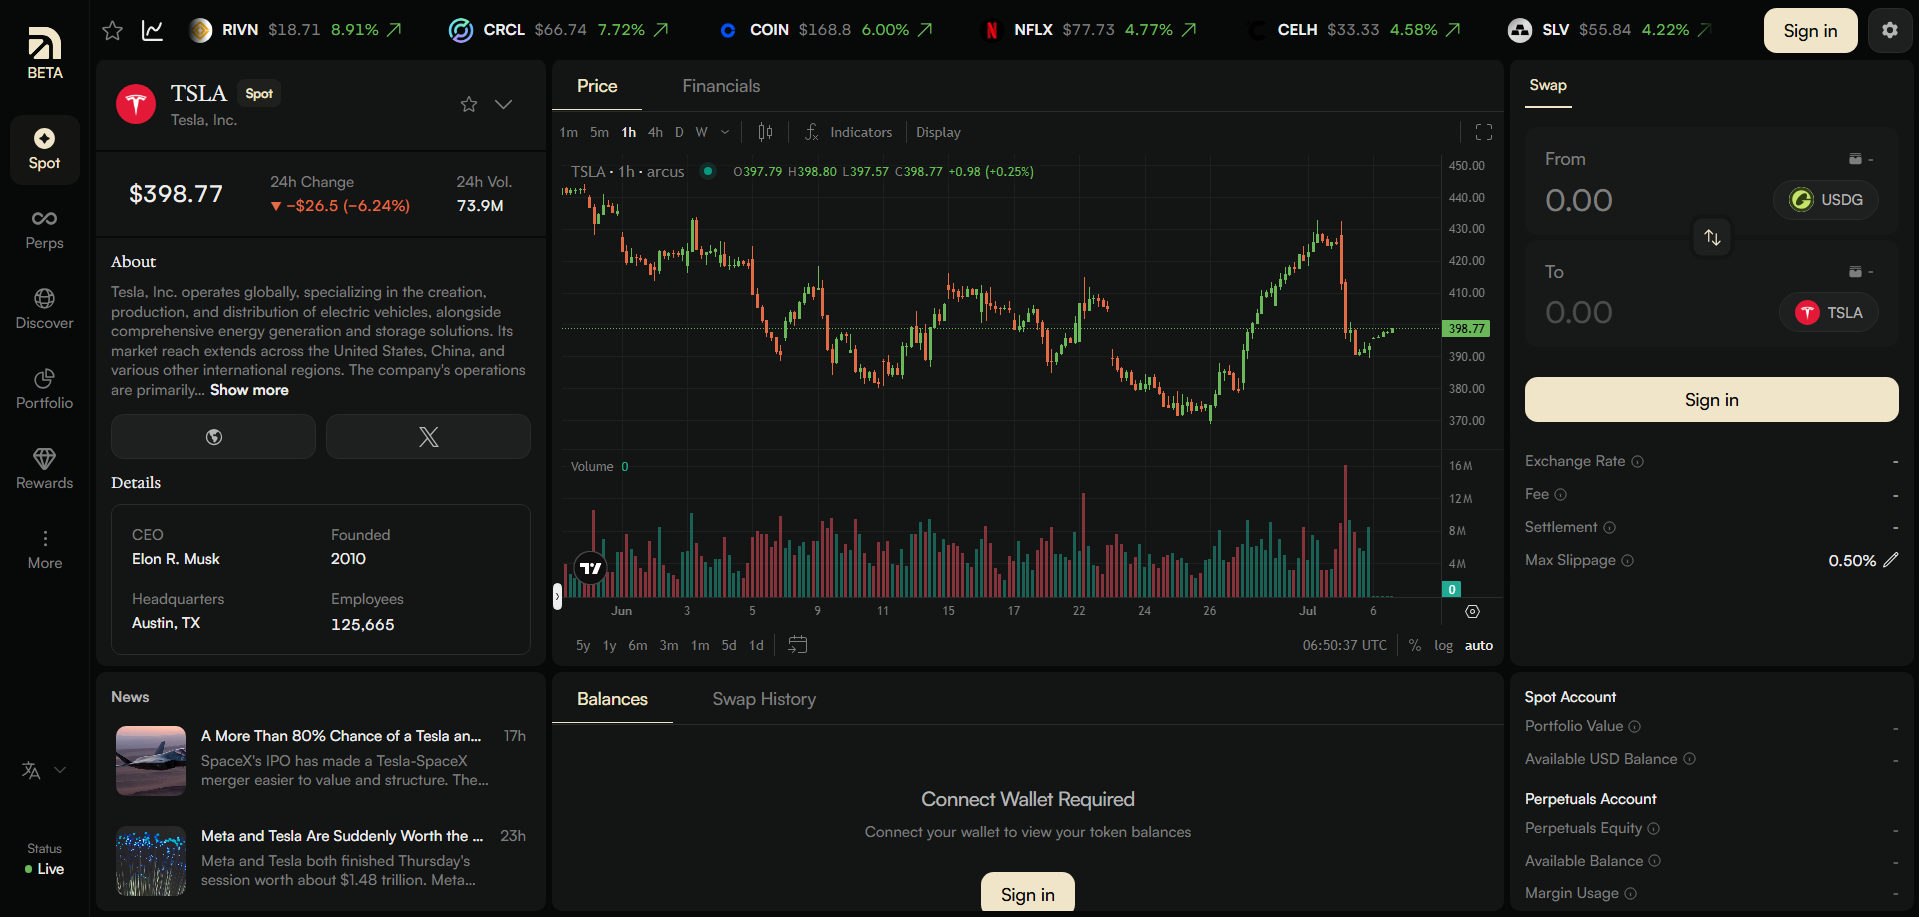Open the Indicators menu
The height and width of the screenshot is (917, 1919).
848,132
